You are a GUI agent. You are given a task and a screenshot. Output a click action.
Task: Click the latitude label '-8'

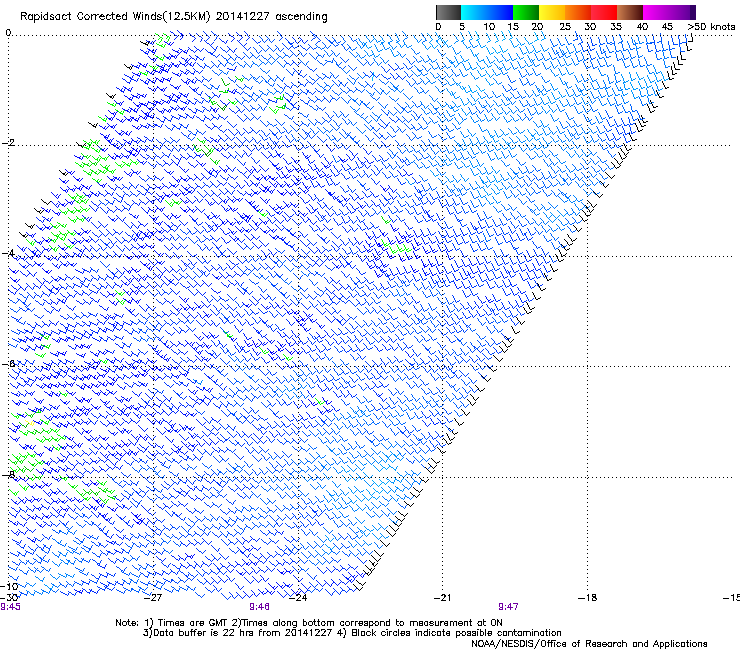click(x=8, y=474)
